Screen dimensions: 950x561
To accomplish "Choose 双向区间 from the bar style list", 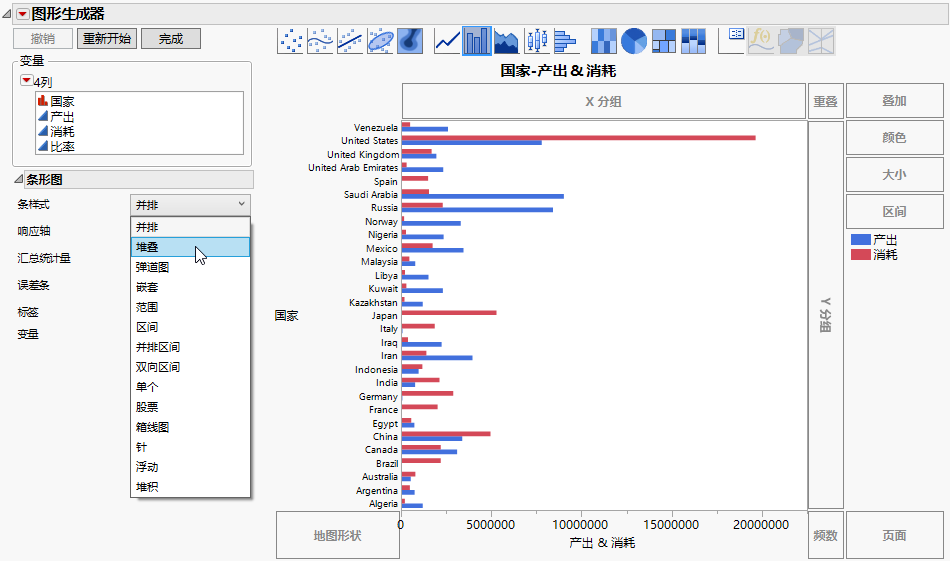I will tap(190, 367).
